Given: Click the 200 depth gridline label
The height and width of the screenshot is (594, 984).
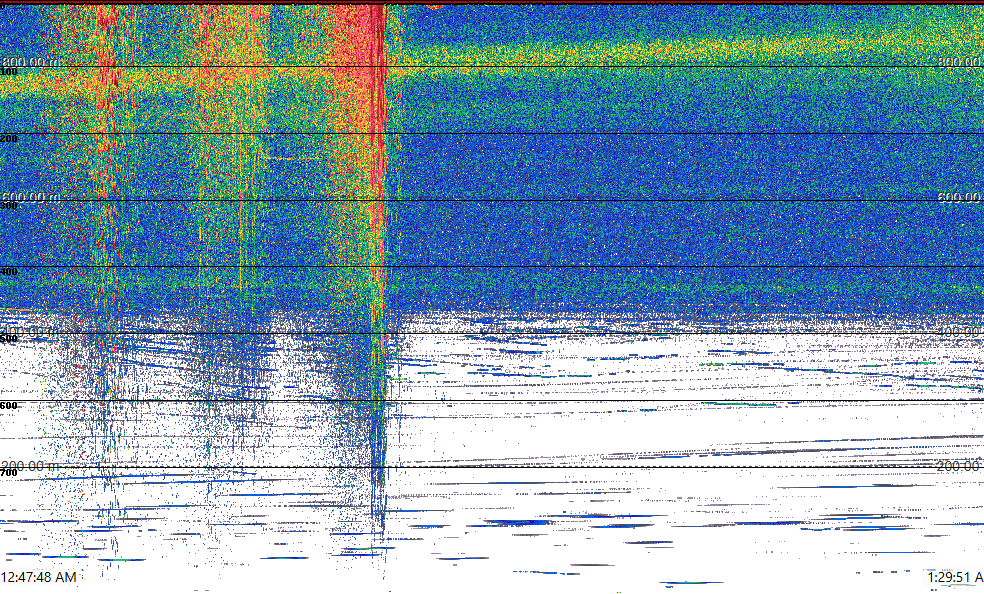Looking at the screenshot, I should [9, 139].
